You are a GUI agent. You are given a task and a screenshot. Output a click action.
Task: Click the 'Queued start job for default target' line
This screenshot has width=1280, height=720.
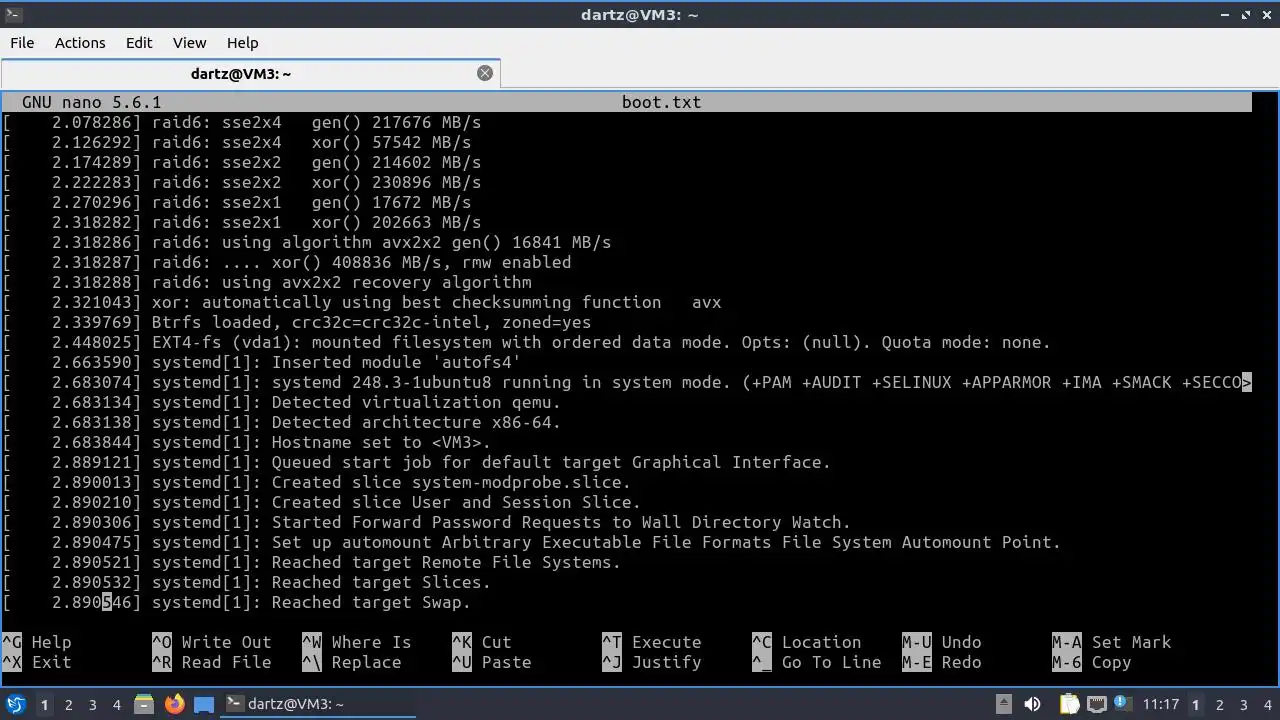pyautogui.click(x=417, y=462)
